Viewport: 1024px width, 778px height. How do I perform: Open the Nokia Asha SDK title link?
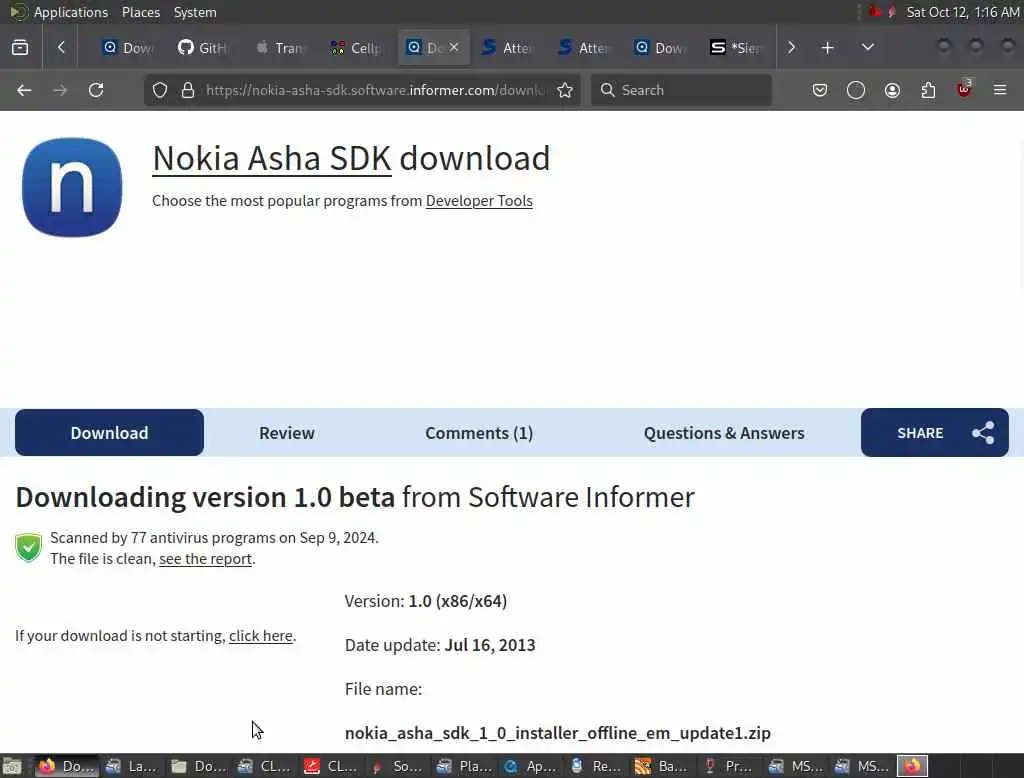(x=272, y=158)
